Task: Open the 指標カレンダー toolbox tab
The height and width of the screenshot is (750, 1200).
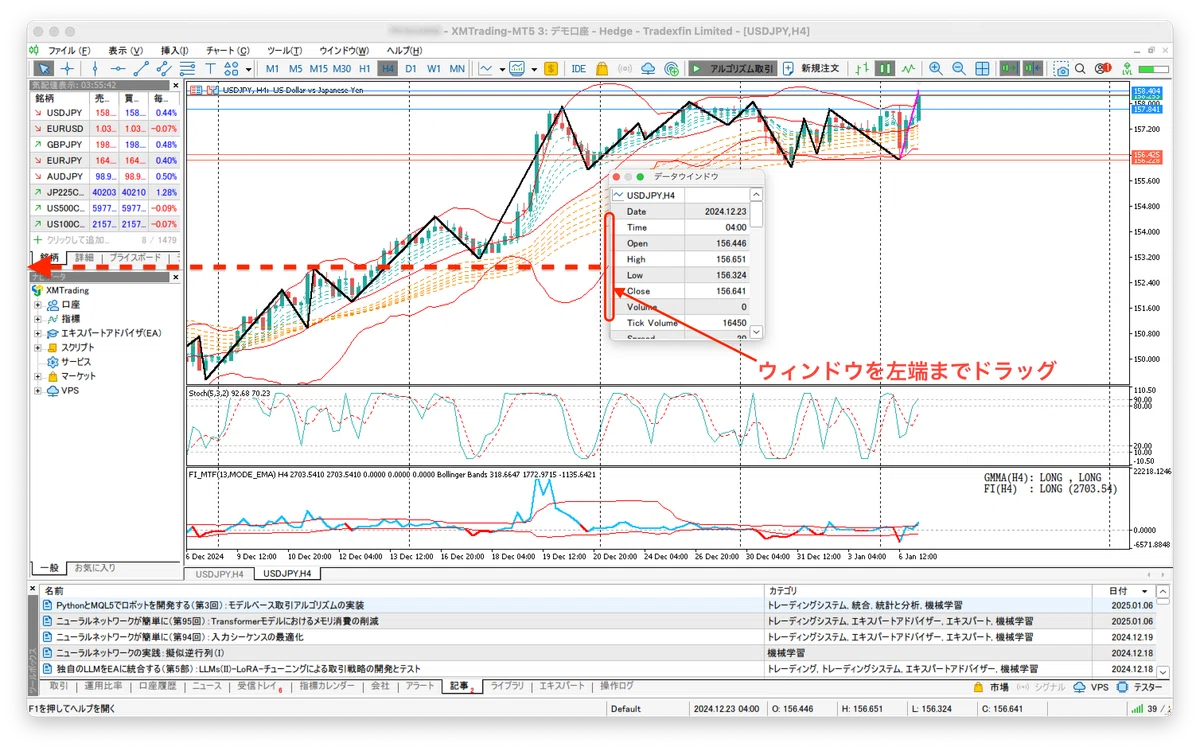Action: [x=327, y=686]
